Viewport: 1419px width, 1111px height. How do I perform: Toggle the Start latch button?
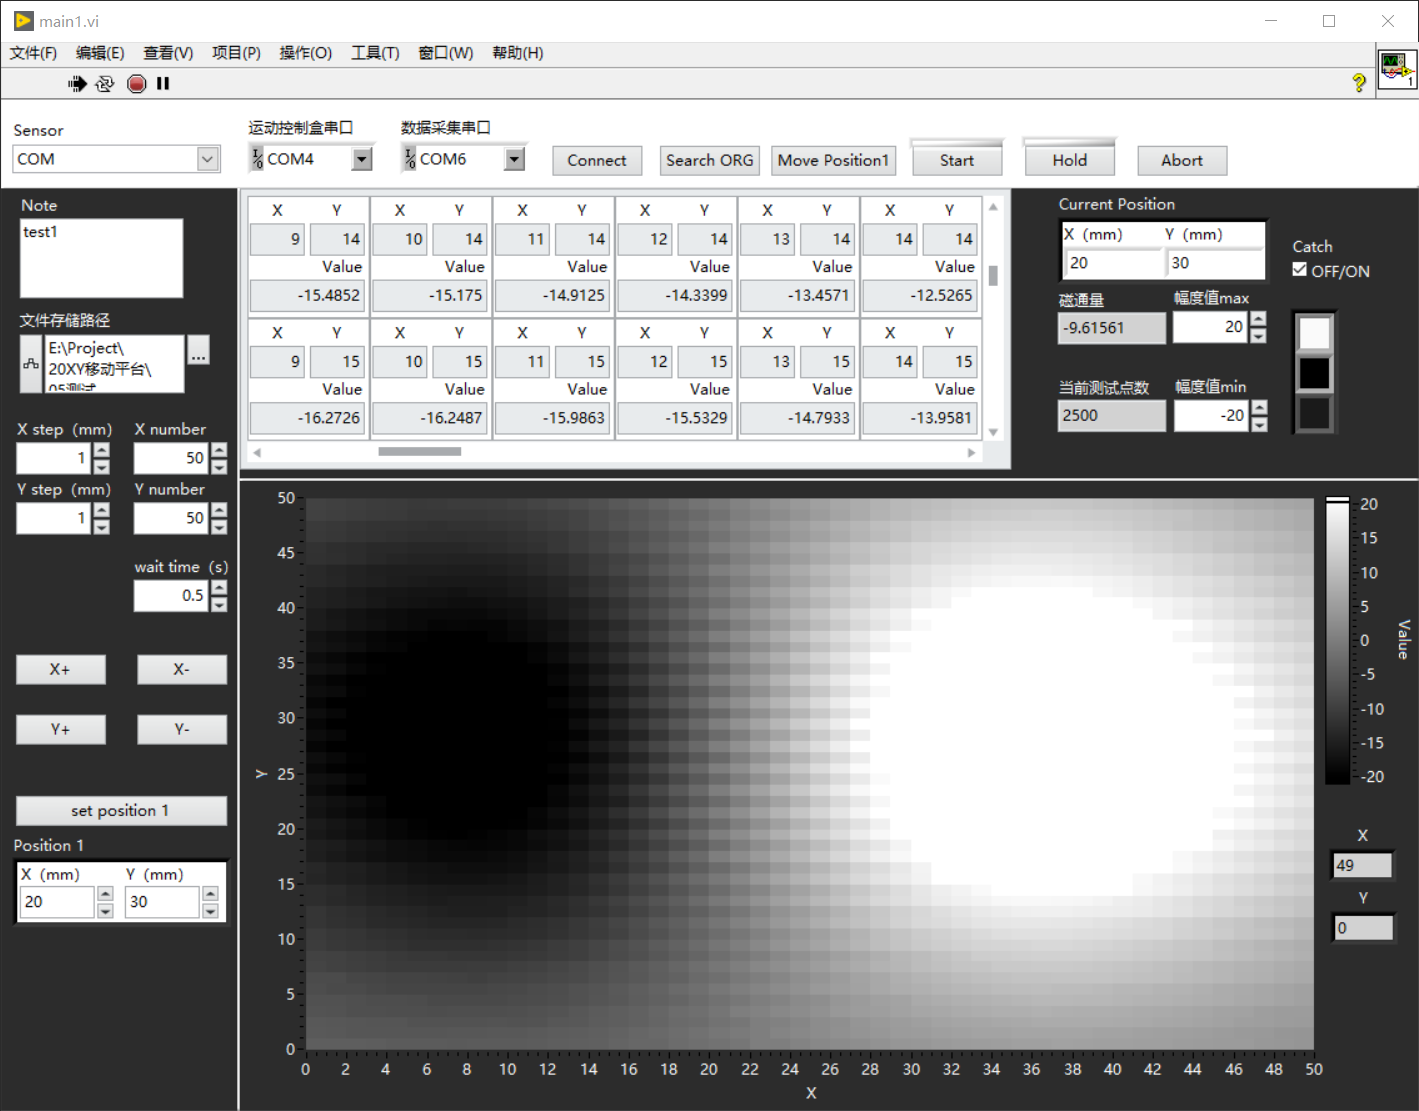(x=956, y=160)
